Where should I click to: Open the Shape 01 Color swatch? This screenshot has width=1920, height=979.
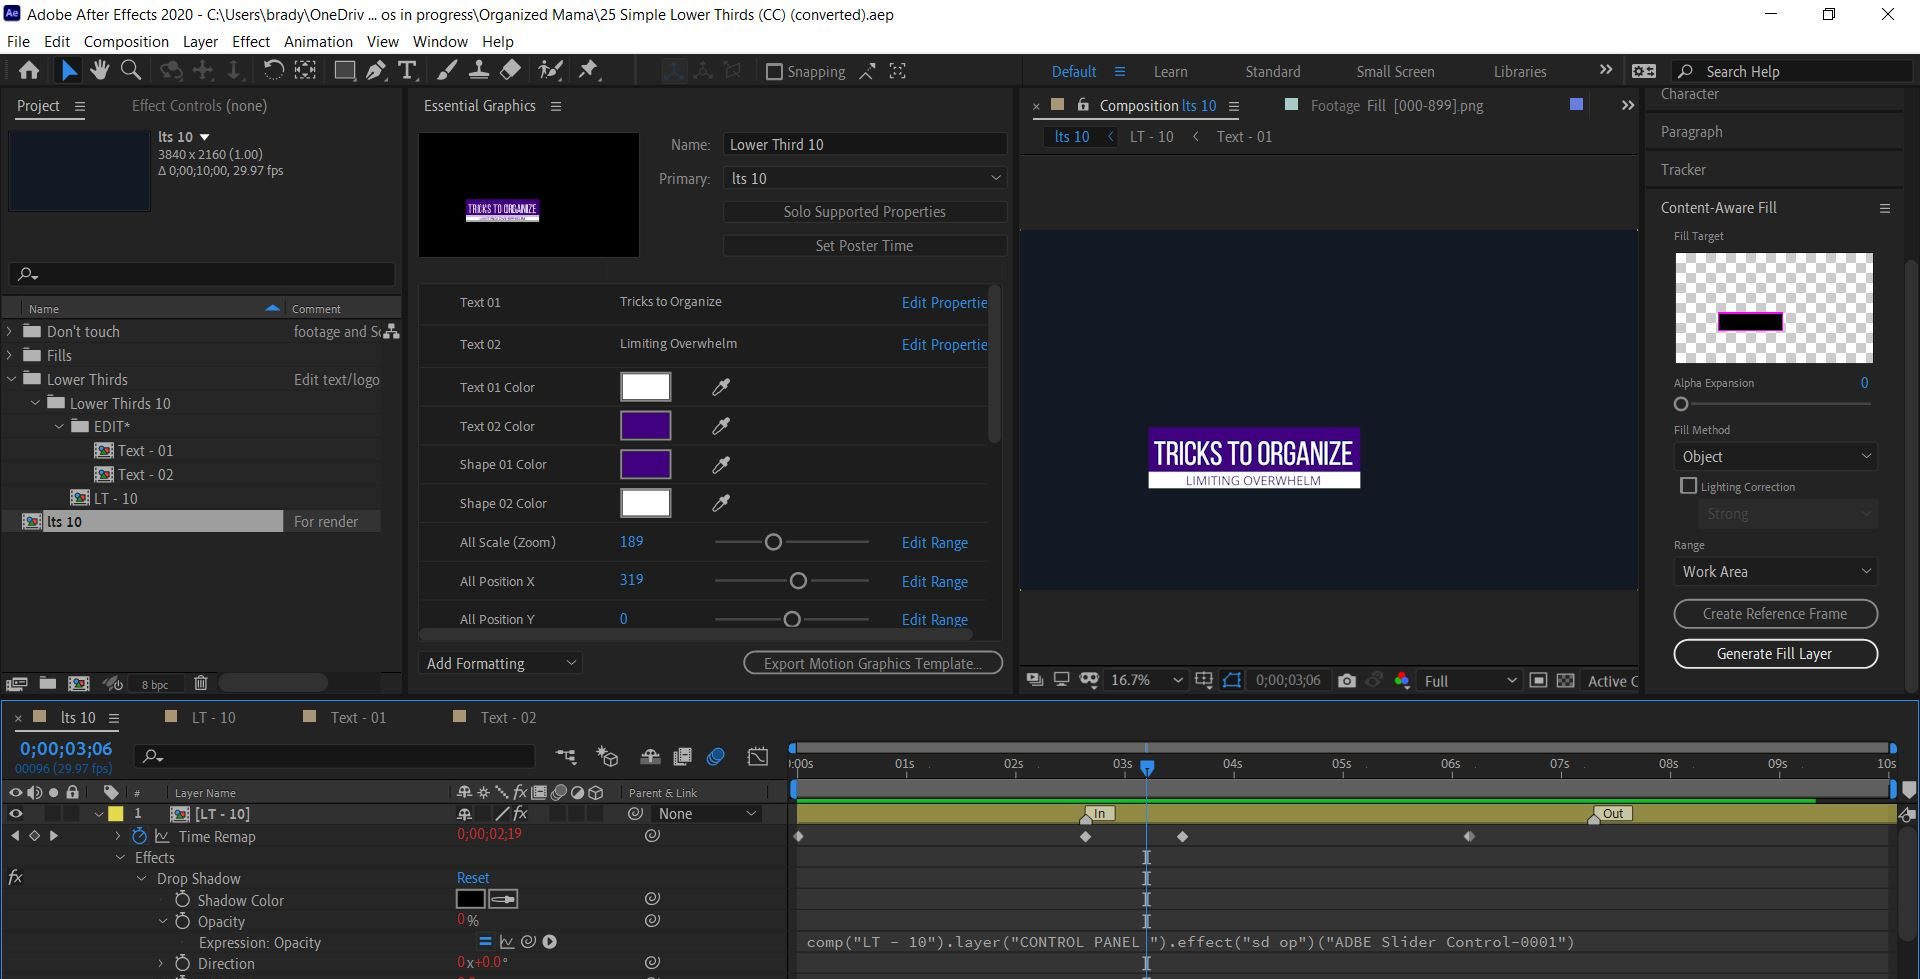tap(645, 464)
